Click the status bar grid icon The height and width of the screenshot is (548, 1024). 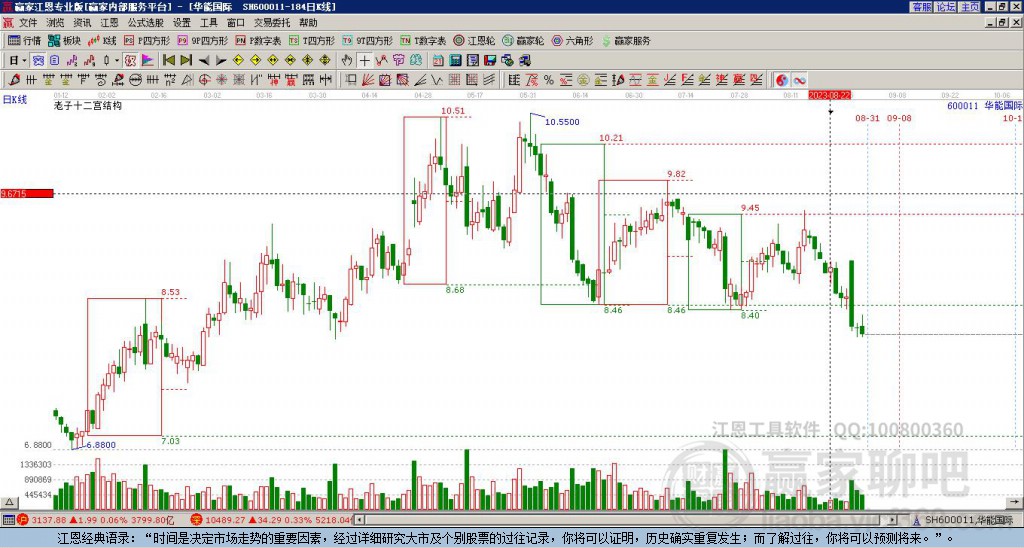8,520
